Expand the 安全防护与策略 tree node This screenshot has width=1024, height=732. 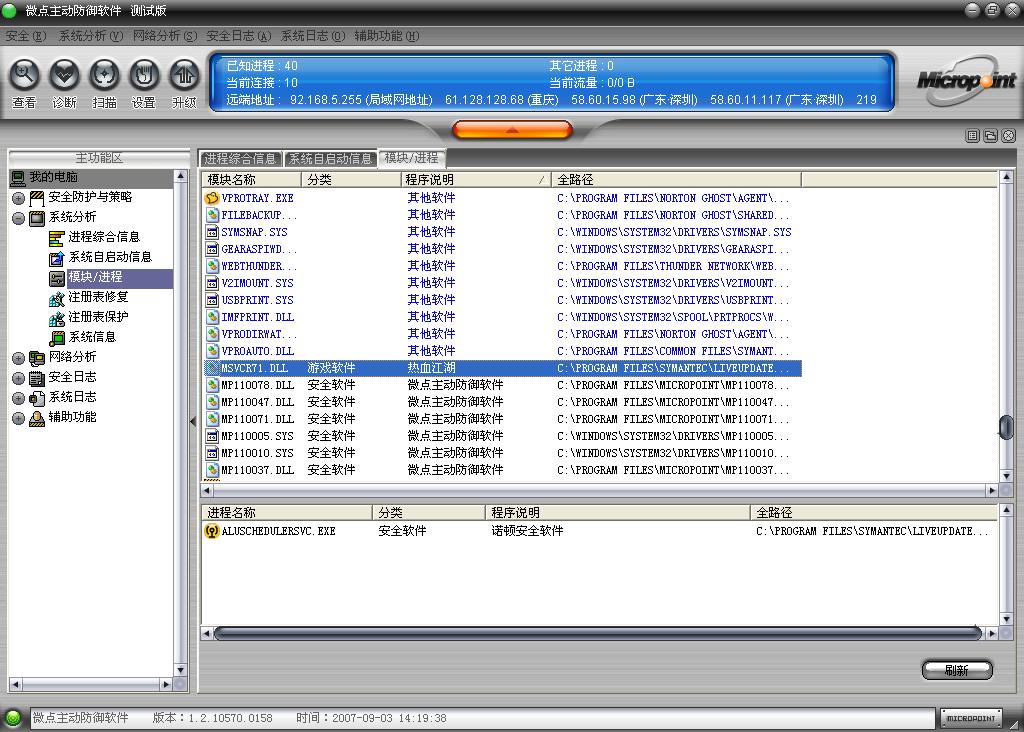pos(18,198)
